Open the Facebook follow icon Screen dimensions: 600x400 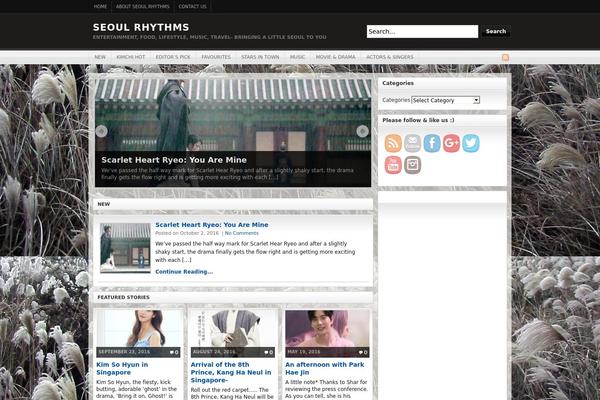(x=432, y=143)
